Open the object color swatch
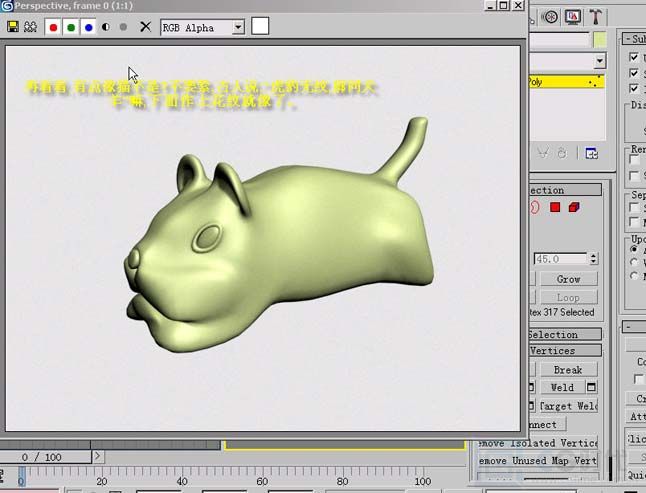 coord(600,40)
